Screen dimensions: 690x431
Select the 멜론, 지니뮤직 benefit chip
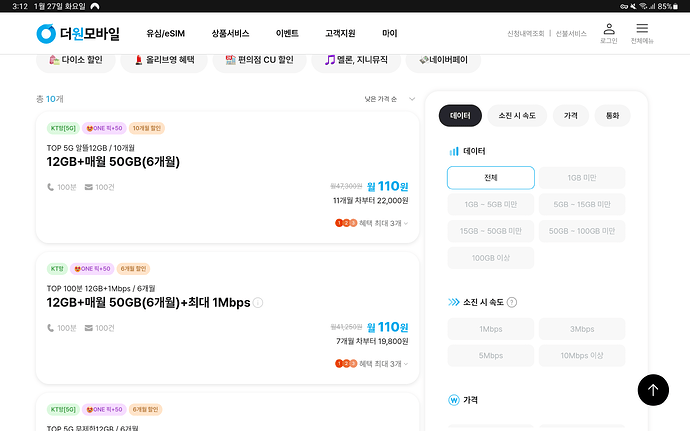pos(354,60)
